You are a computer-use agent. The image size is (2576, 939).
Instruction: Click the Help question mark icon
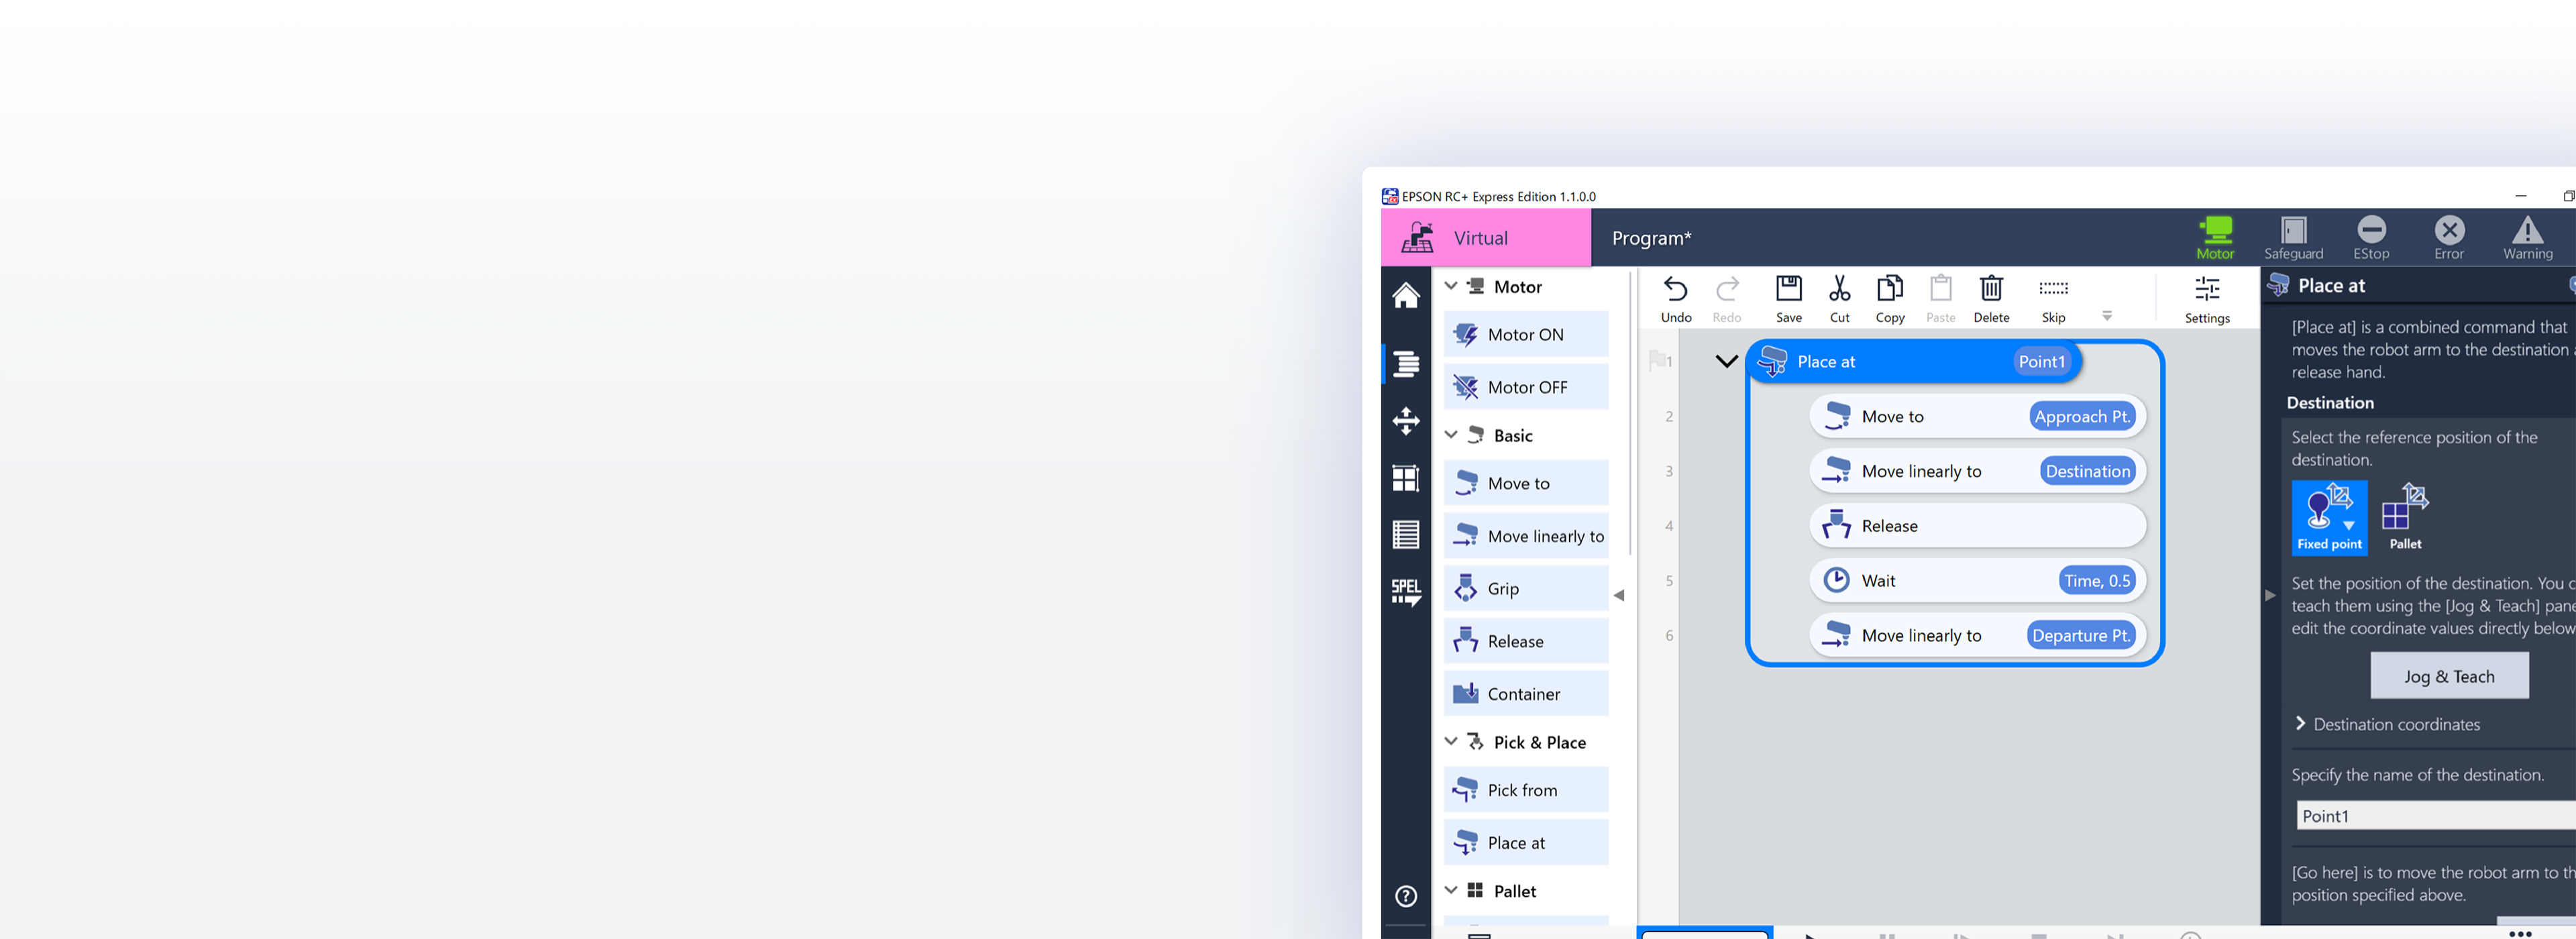[1405, 896]
